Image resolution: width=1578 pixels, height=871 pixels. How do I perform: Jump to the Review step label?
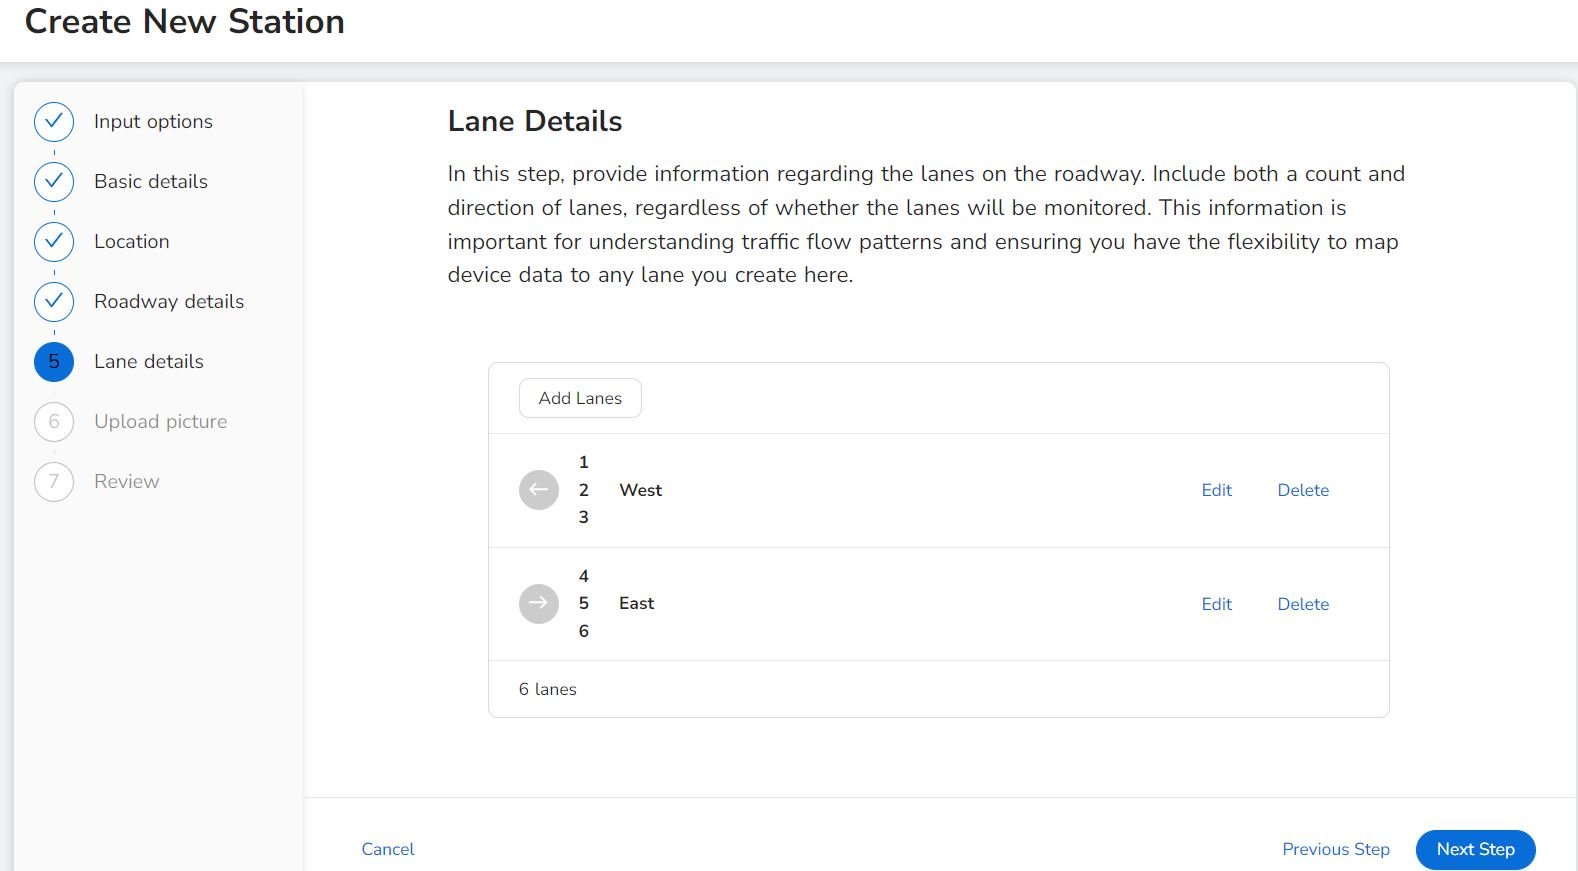(126, 482)
